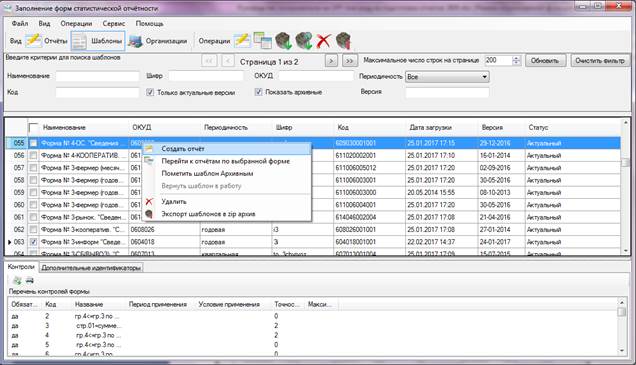
Task: Click the create-report pencil icon after Операции
Action: (242, 41)
